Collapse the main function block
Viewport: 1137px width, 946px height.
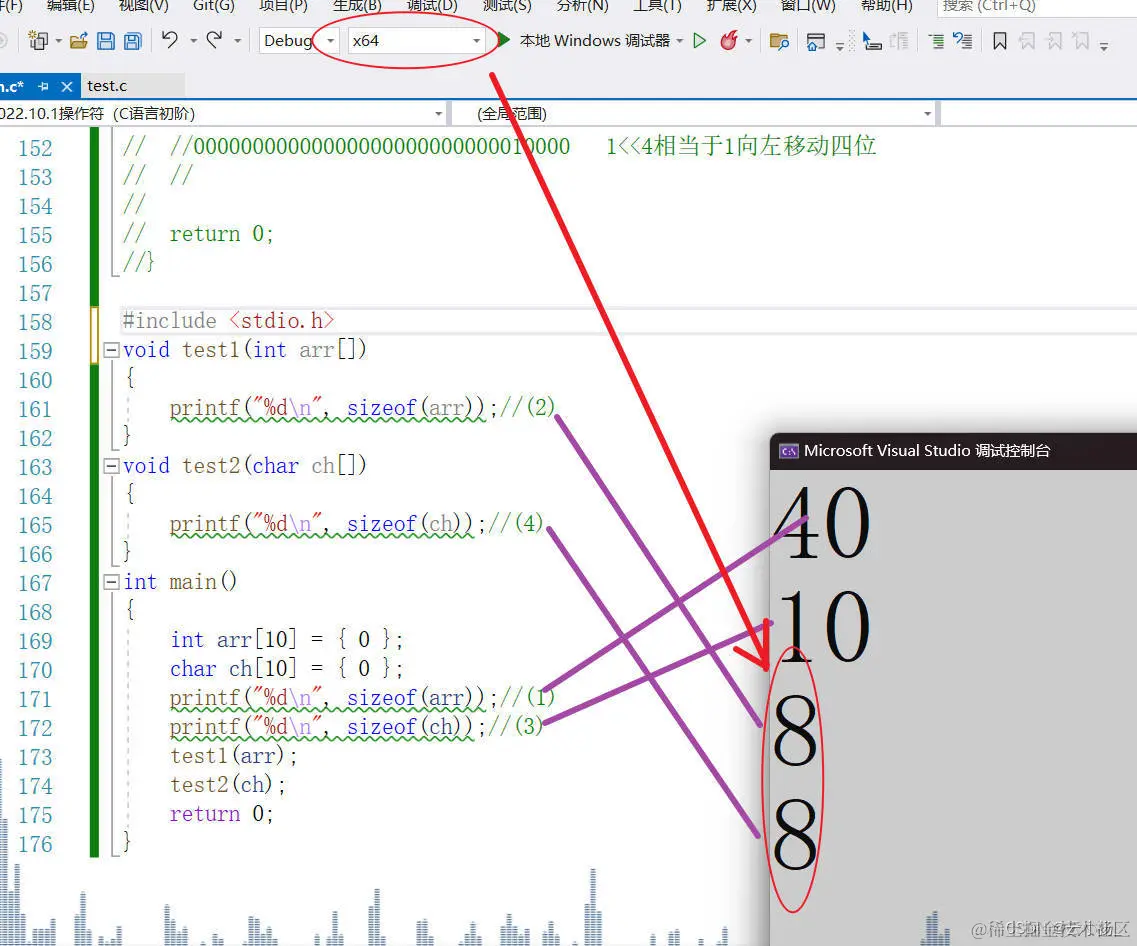(112, 582)
